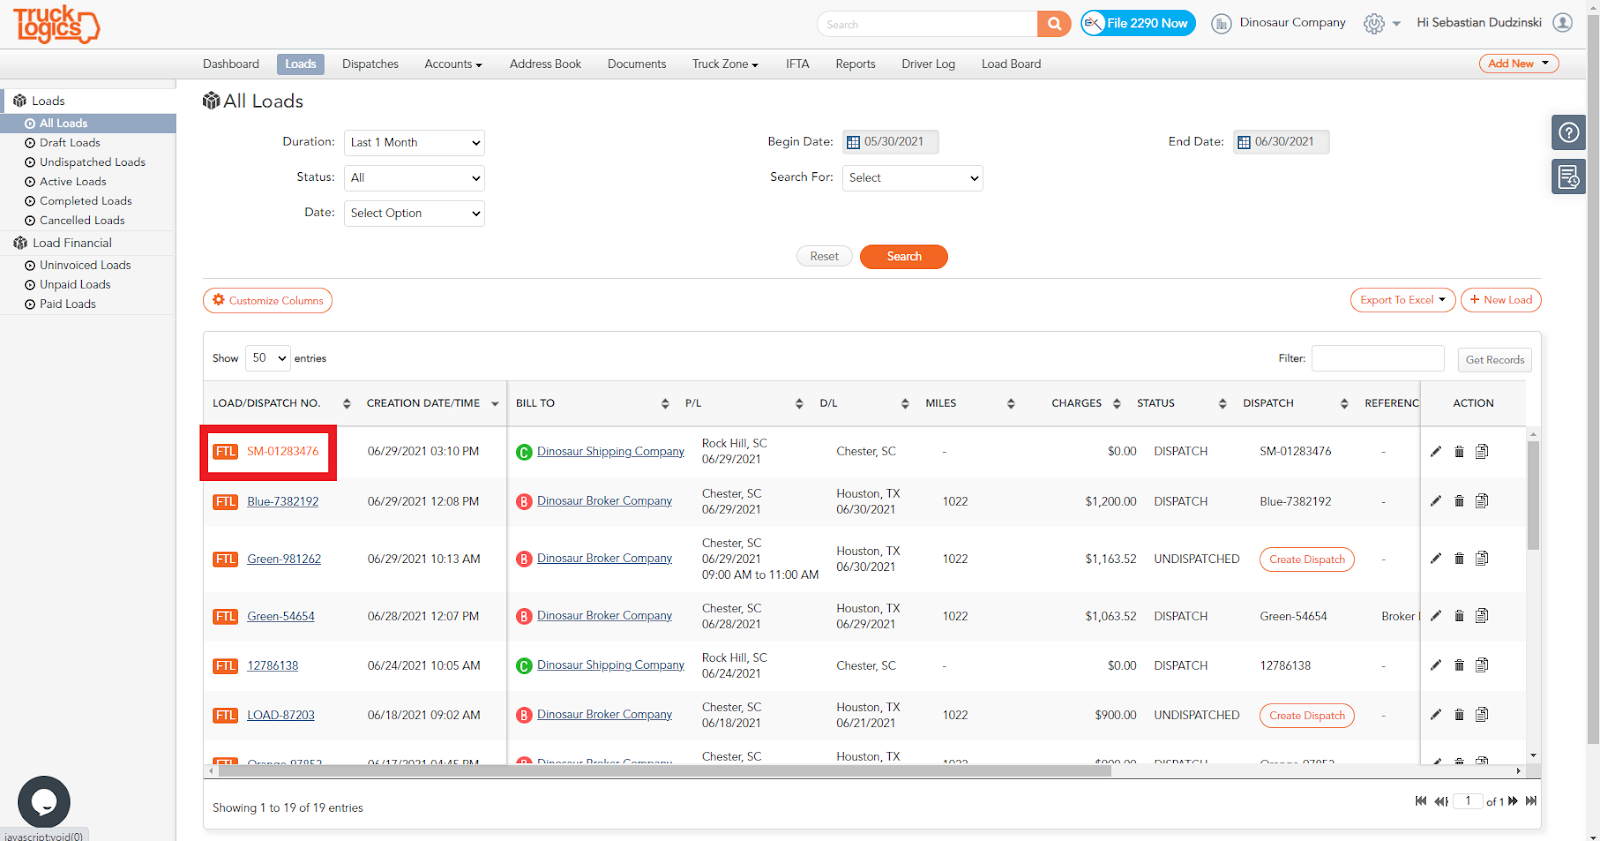Go to the previous page icon
The height and width of the screenshot is (841, 1600).
pyautogui.click(x=1441, y=801)
